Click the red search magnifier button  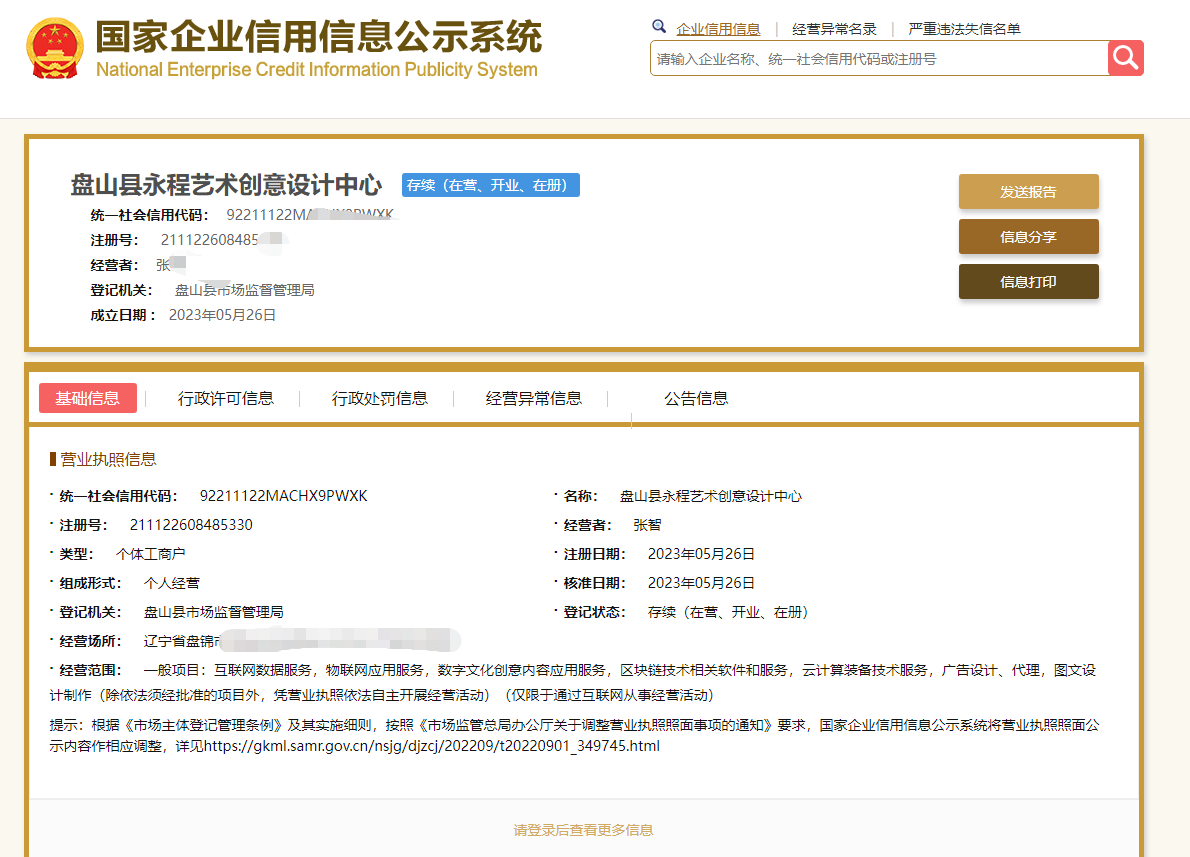(1125, 58)
